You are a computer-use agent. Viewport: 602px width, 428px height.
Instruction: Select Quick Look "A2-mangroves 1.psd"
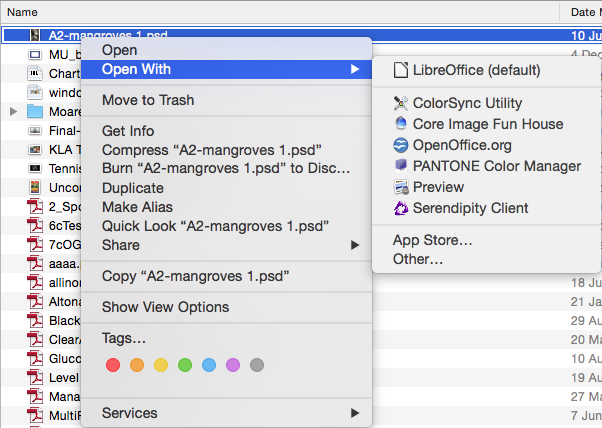pos(227,226)
